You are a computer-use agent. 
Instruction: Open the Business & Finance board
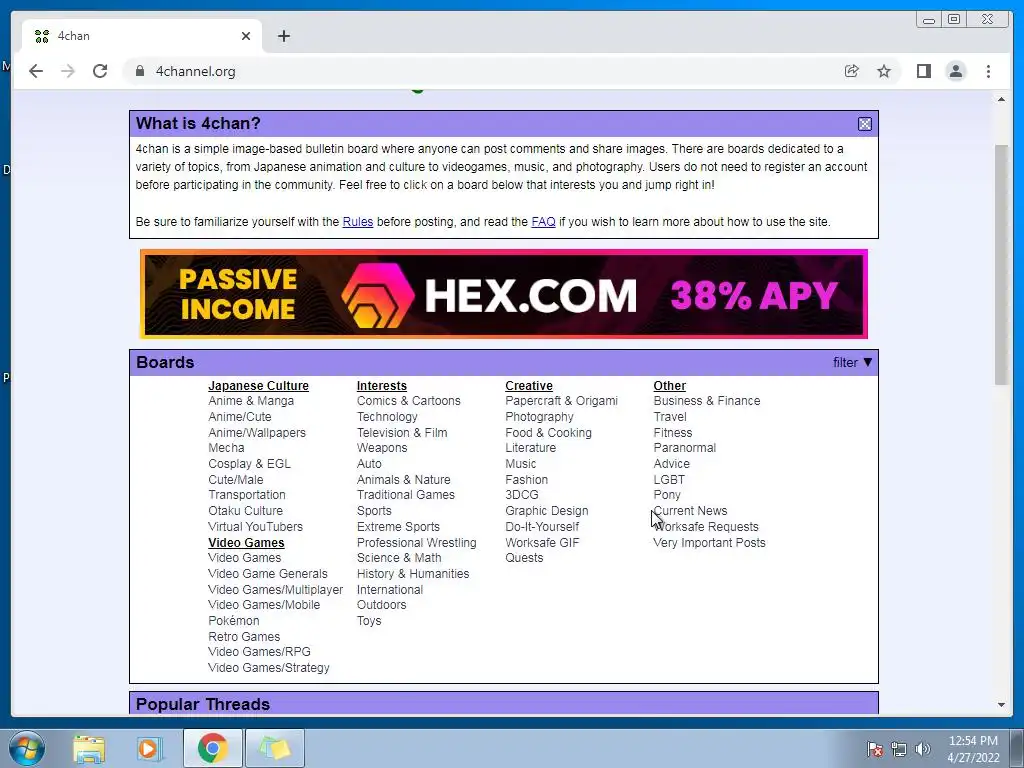click(x=707, y=401)
